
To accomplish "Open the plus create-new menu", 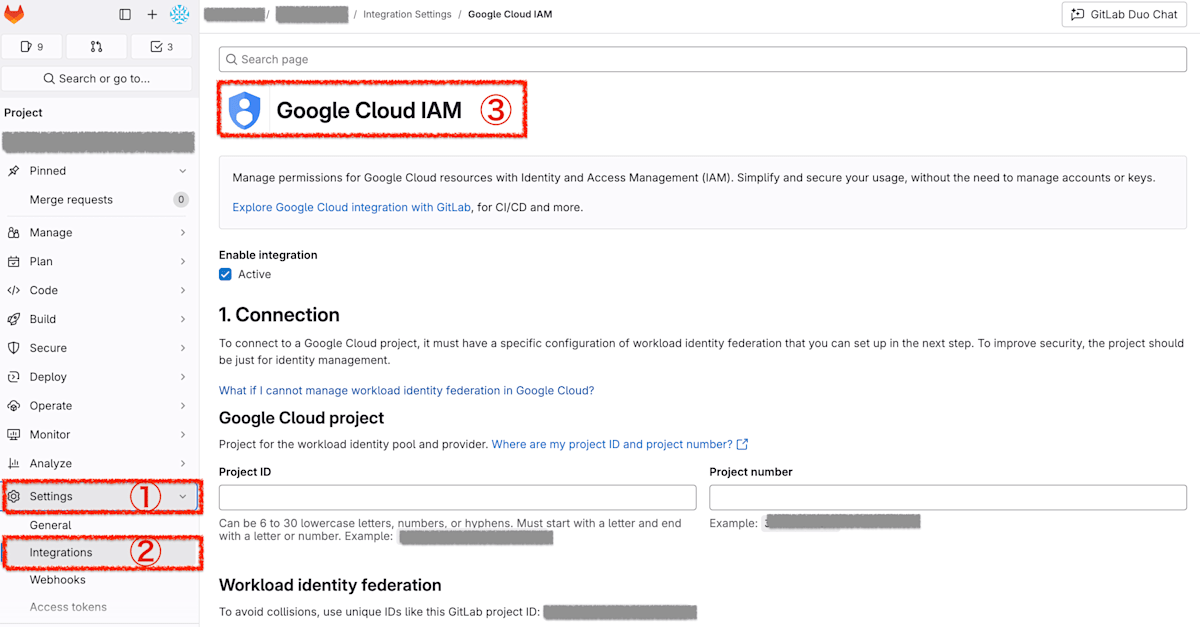I will (x=152, y=14).
